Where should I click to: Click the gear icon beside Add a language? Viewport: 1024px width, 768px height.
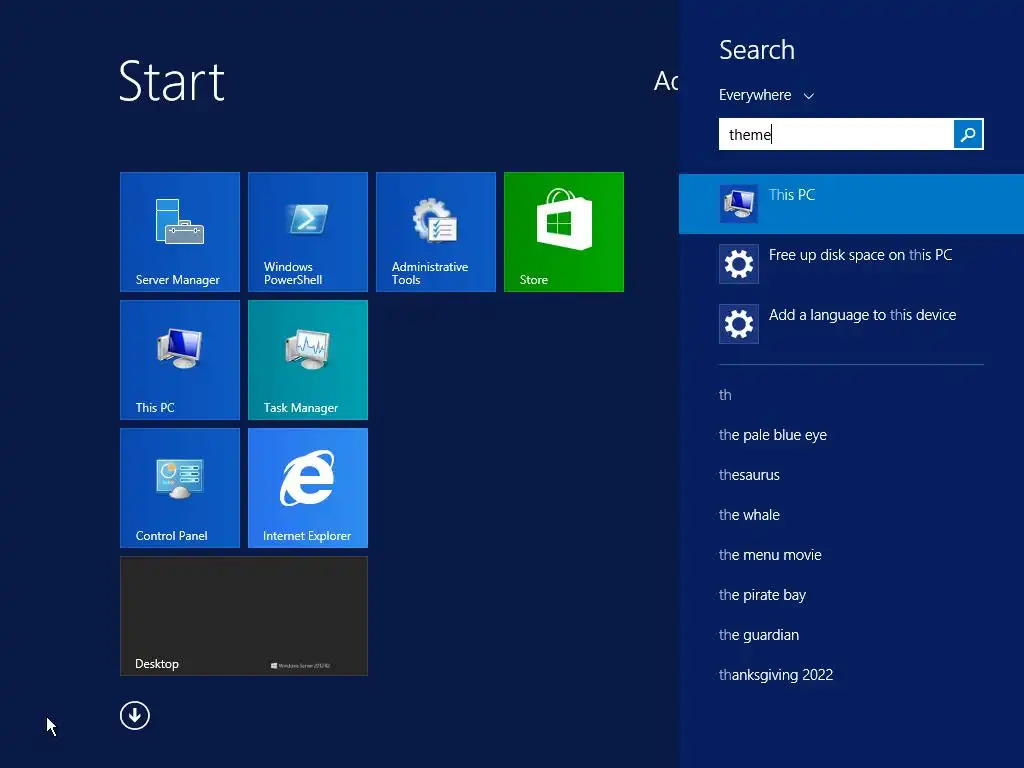pos(739,324)
